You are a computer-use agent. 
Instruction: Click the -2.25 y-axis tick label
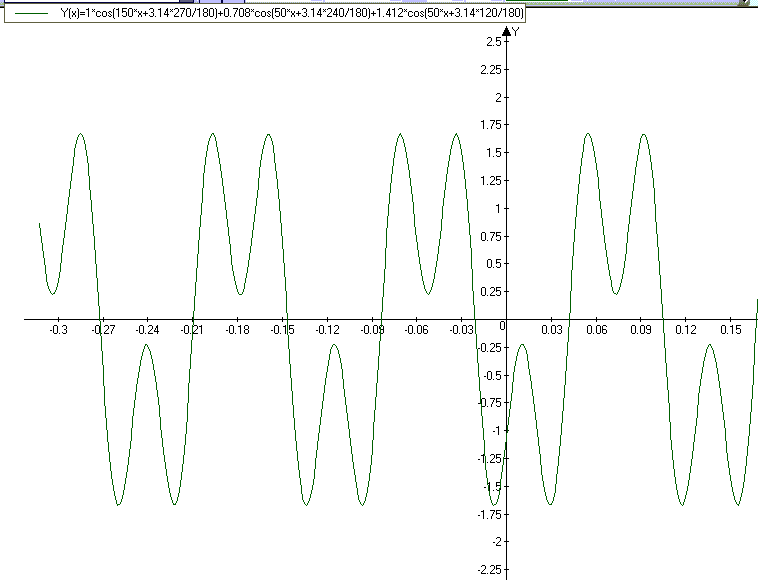point(489,570)
